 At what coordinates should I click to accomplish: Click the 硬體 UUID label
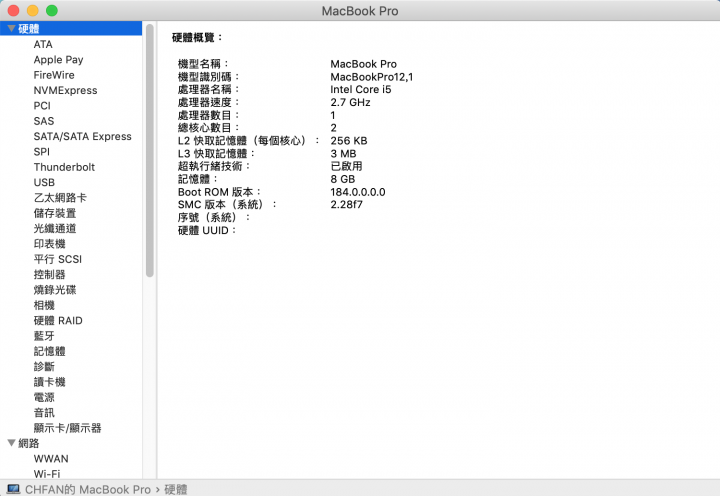click(207, 230)
